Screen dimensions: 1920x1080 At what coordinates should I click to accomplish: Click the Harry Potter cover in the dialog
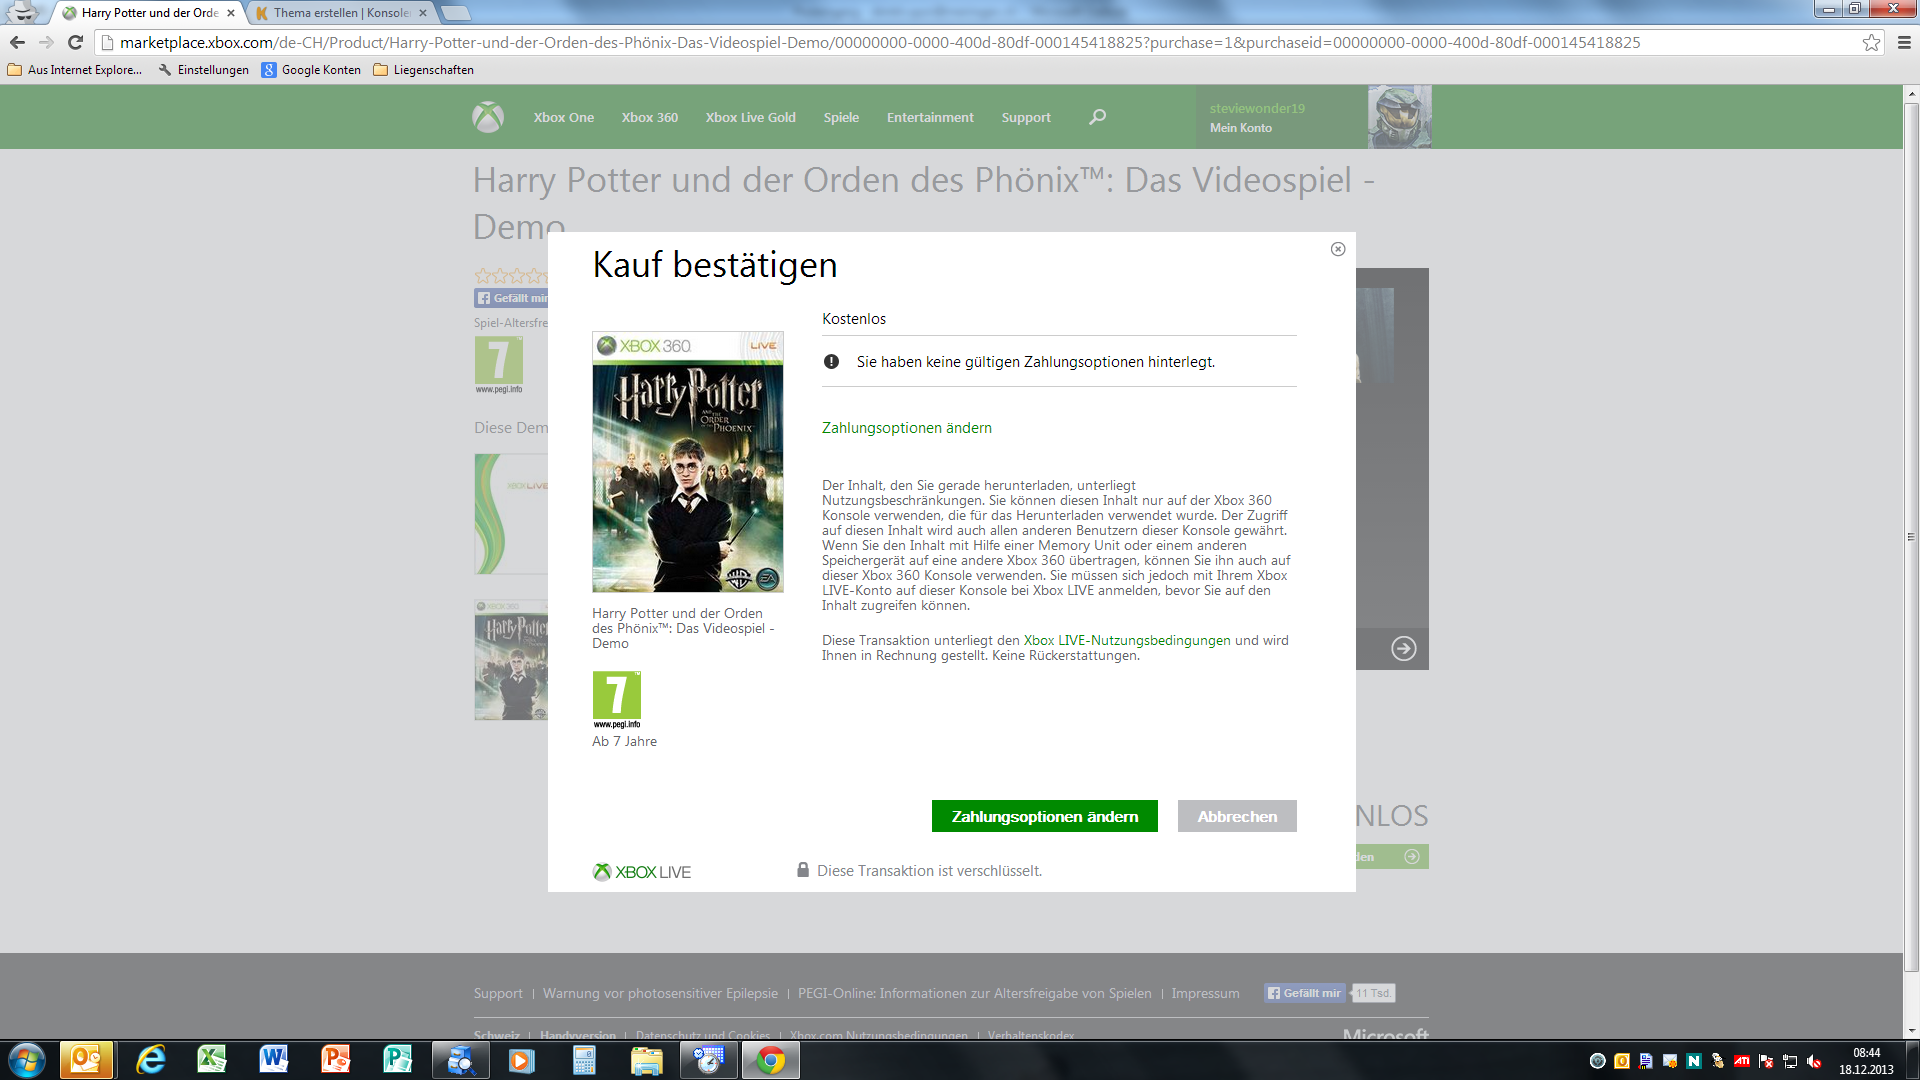[x=688, y=462]
